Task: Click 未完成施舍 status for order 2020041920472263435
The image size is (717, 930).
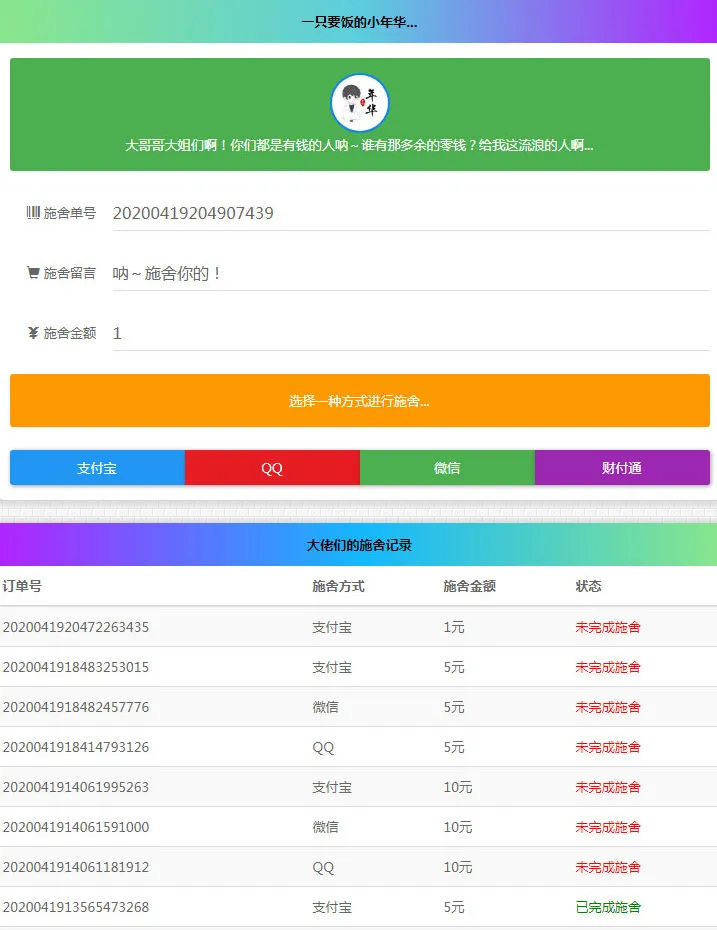Action: (608, 627)
